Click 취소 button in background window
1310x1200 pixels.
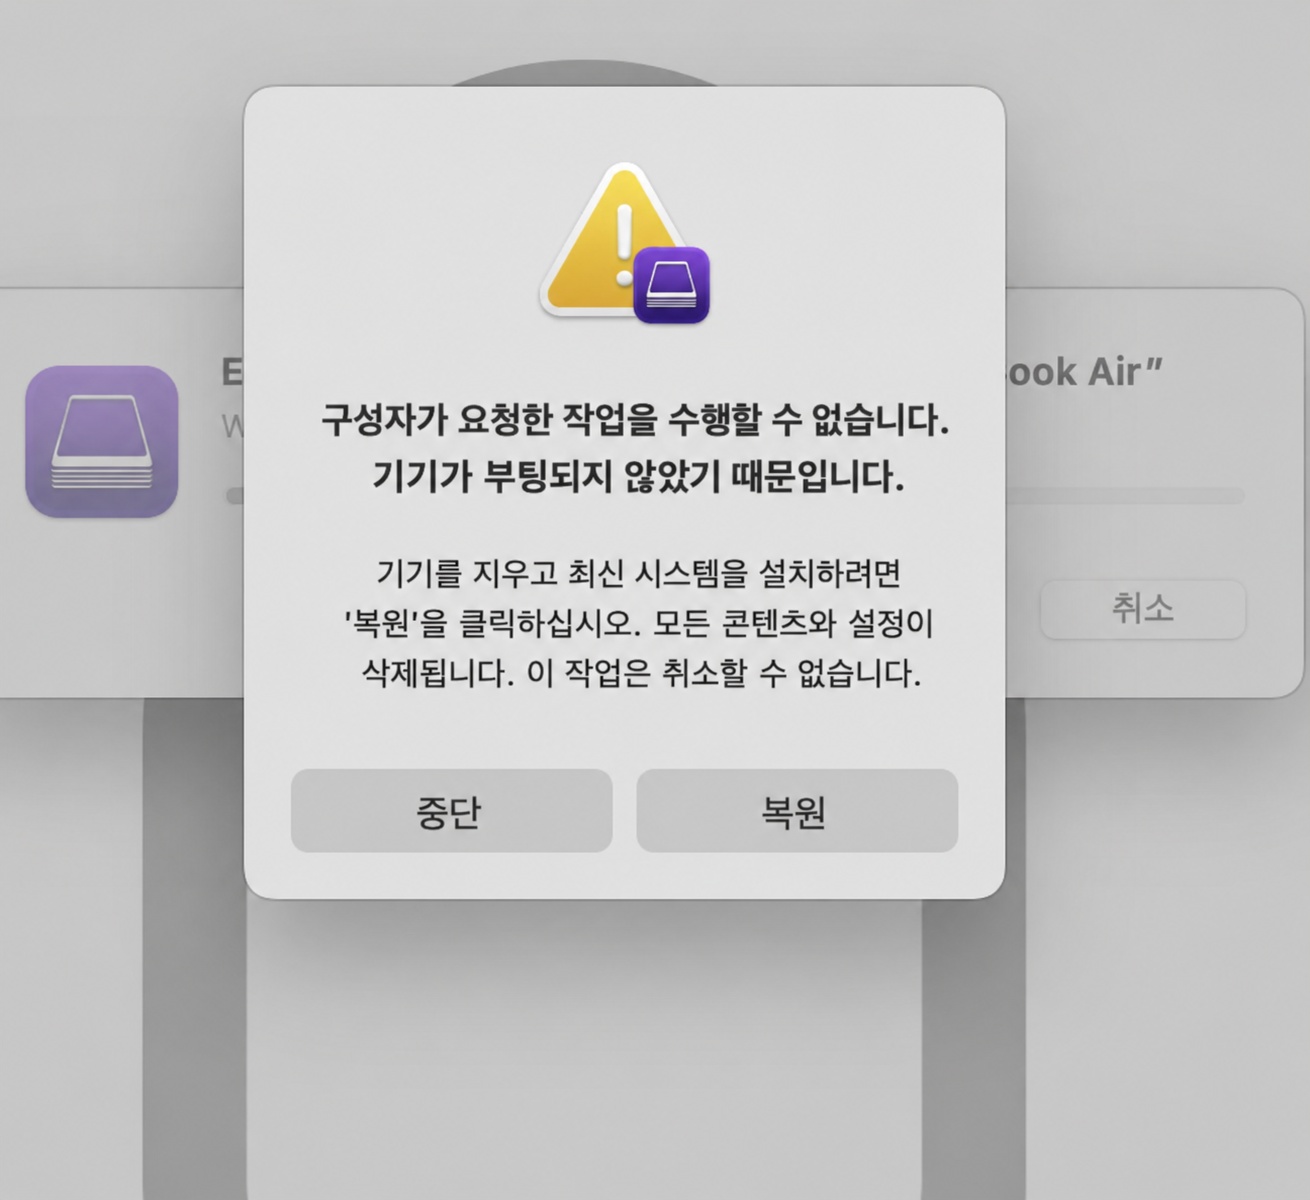point(1143,608)
